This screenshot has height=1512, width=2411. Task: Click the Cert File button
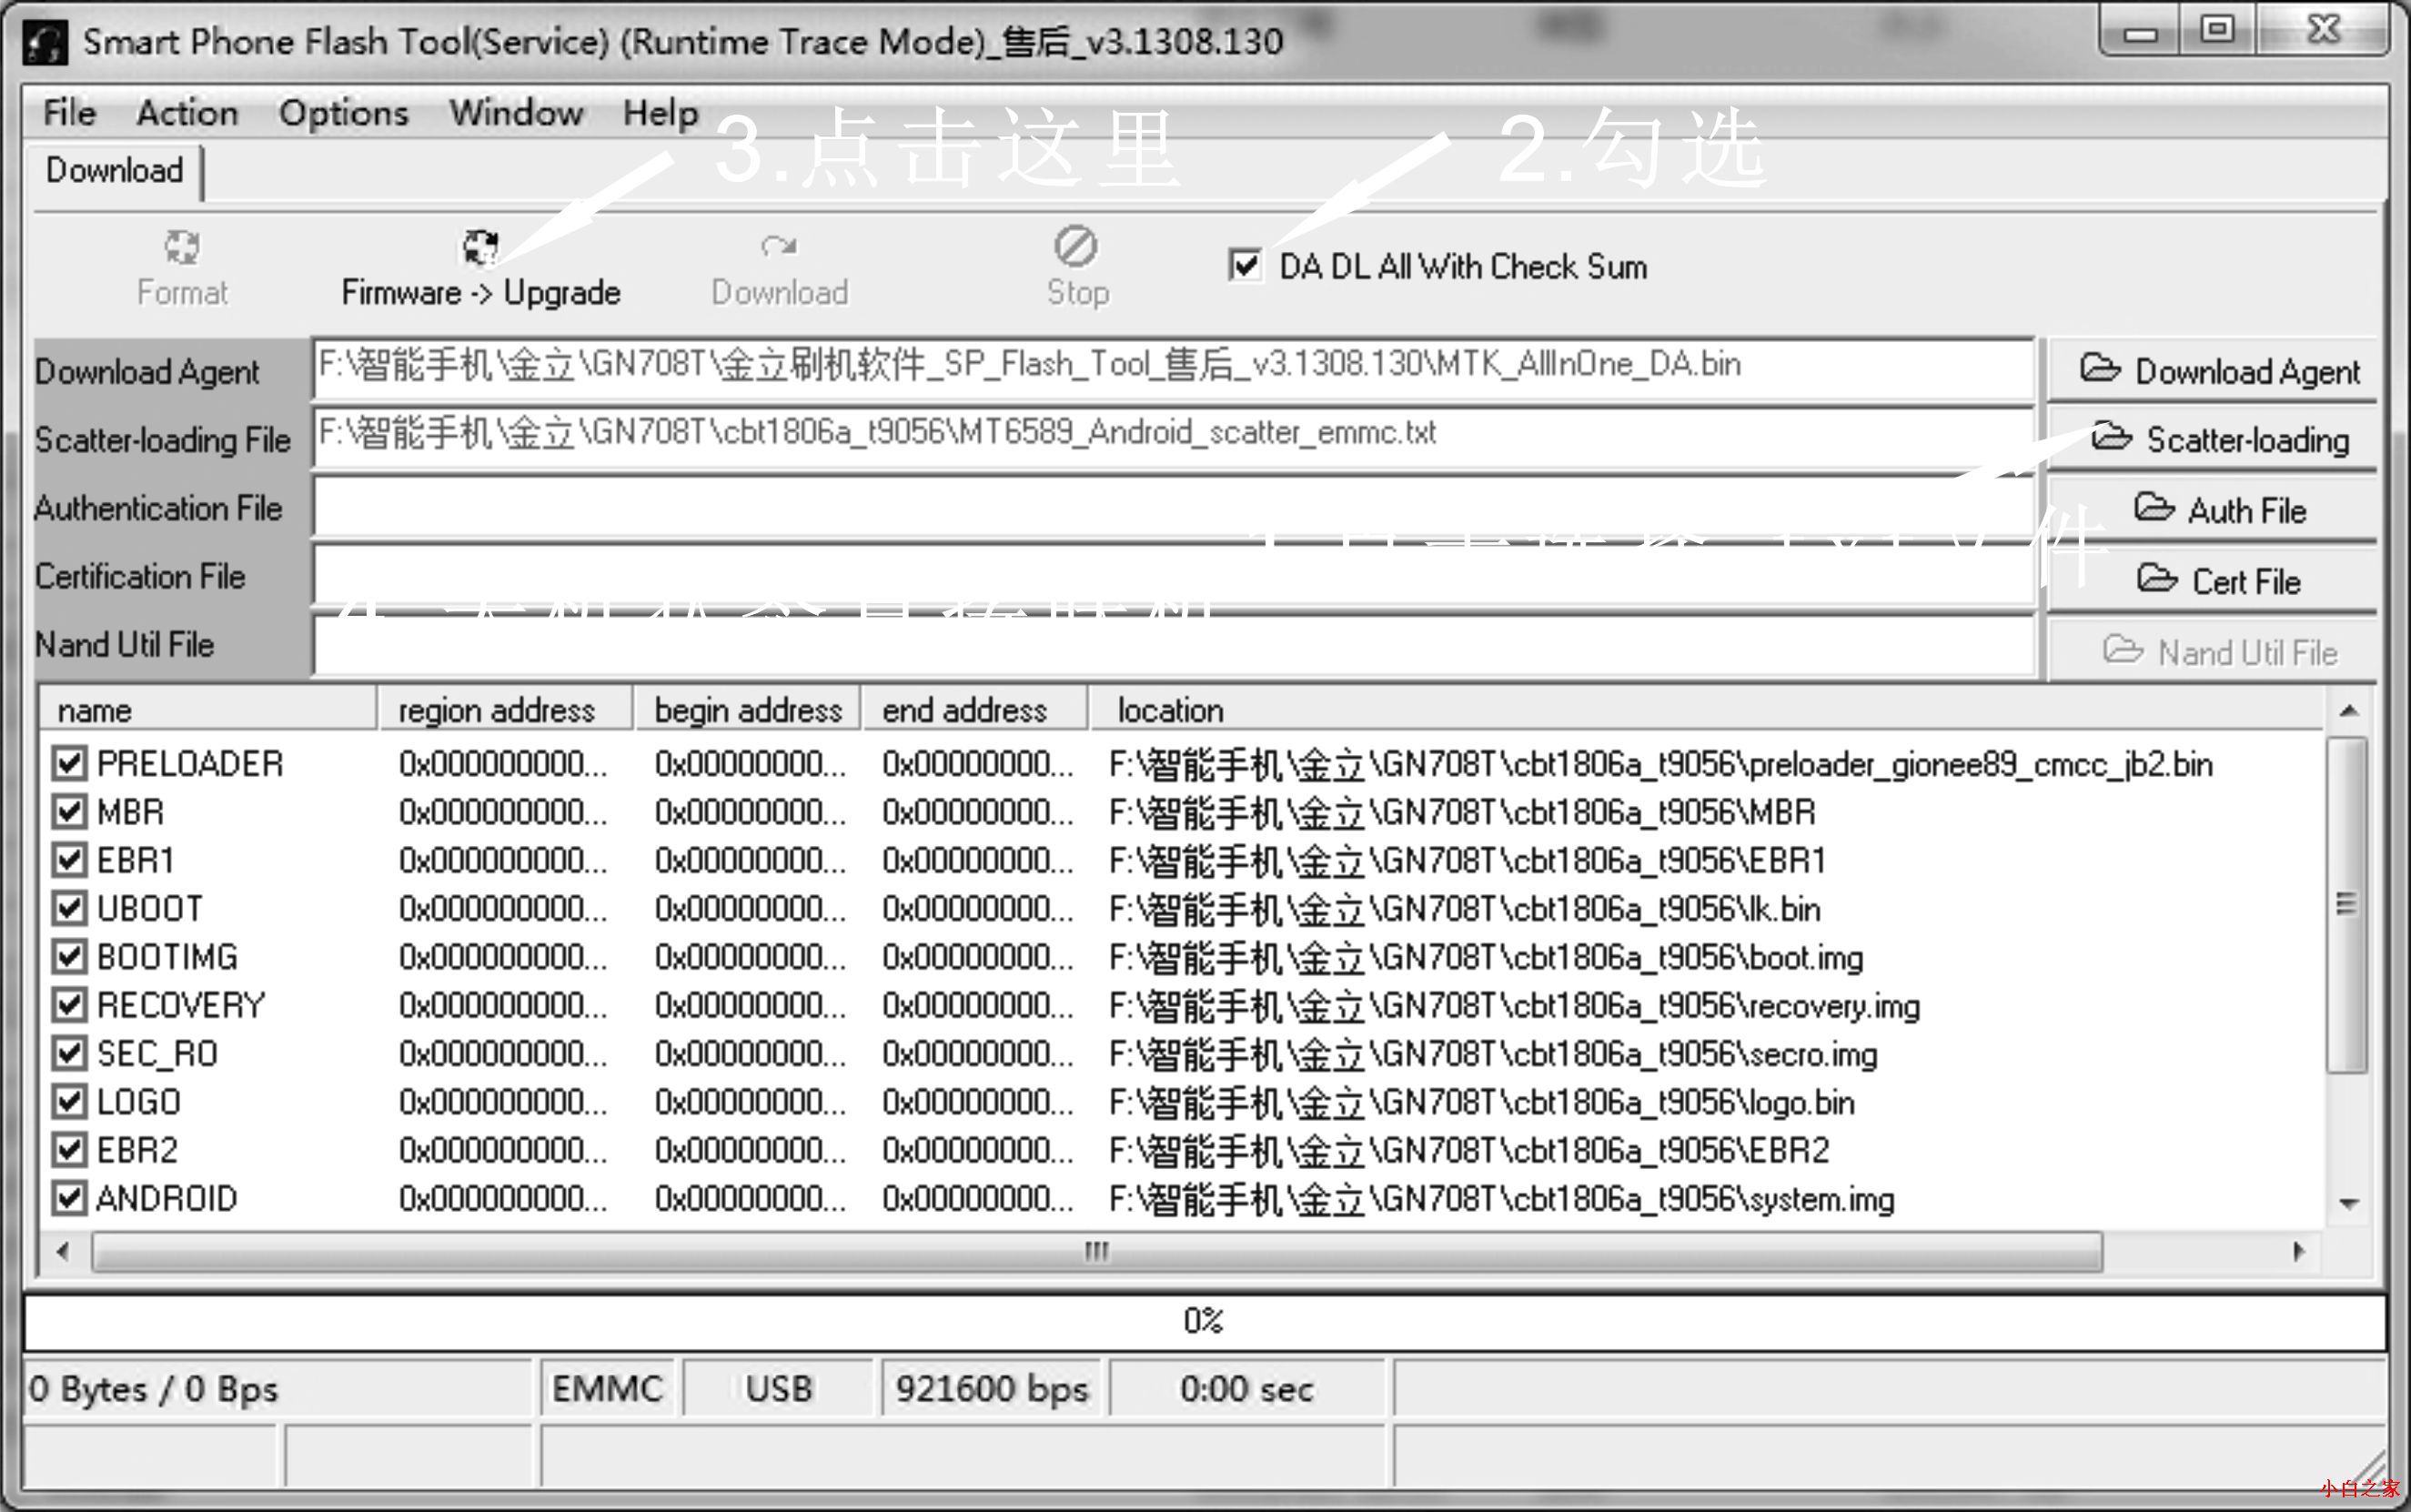pos(2213,581)
